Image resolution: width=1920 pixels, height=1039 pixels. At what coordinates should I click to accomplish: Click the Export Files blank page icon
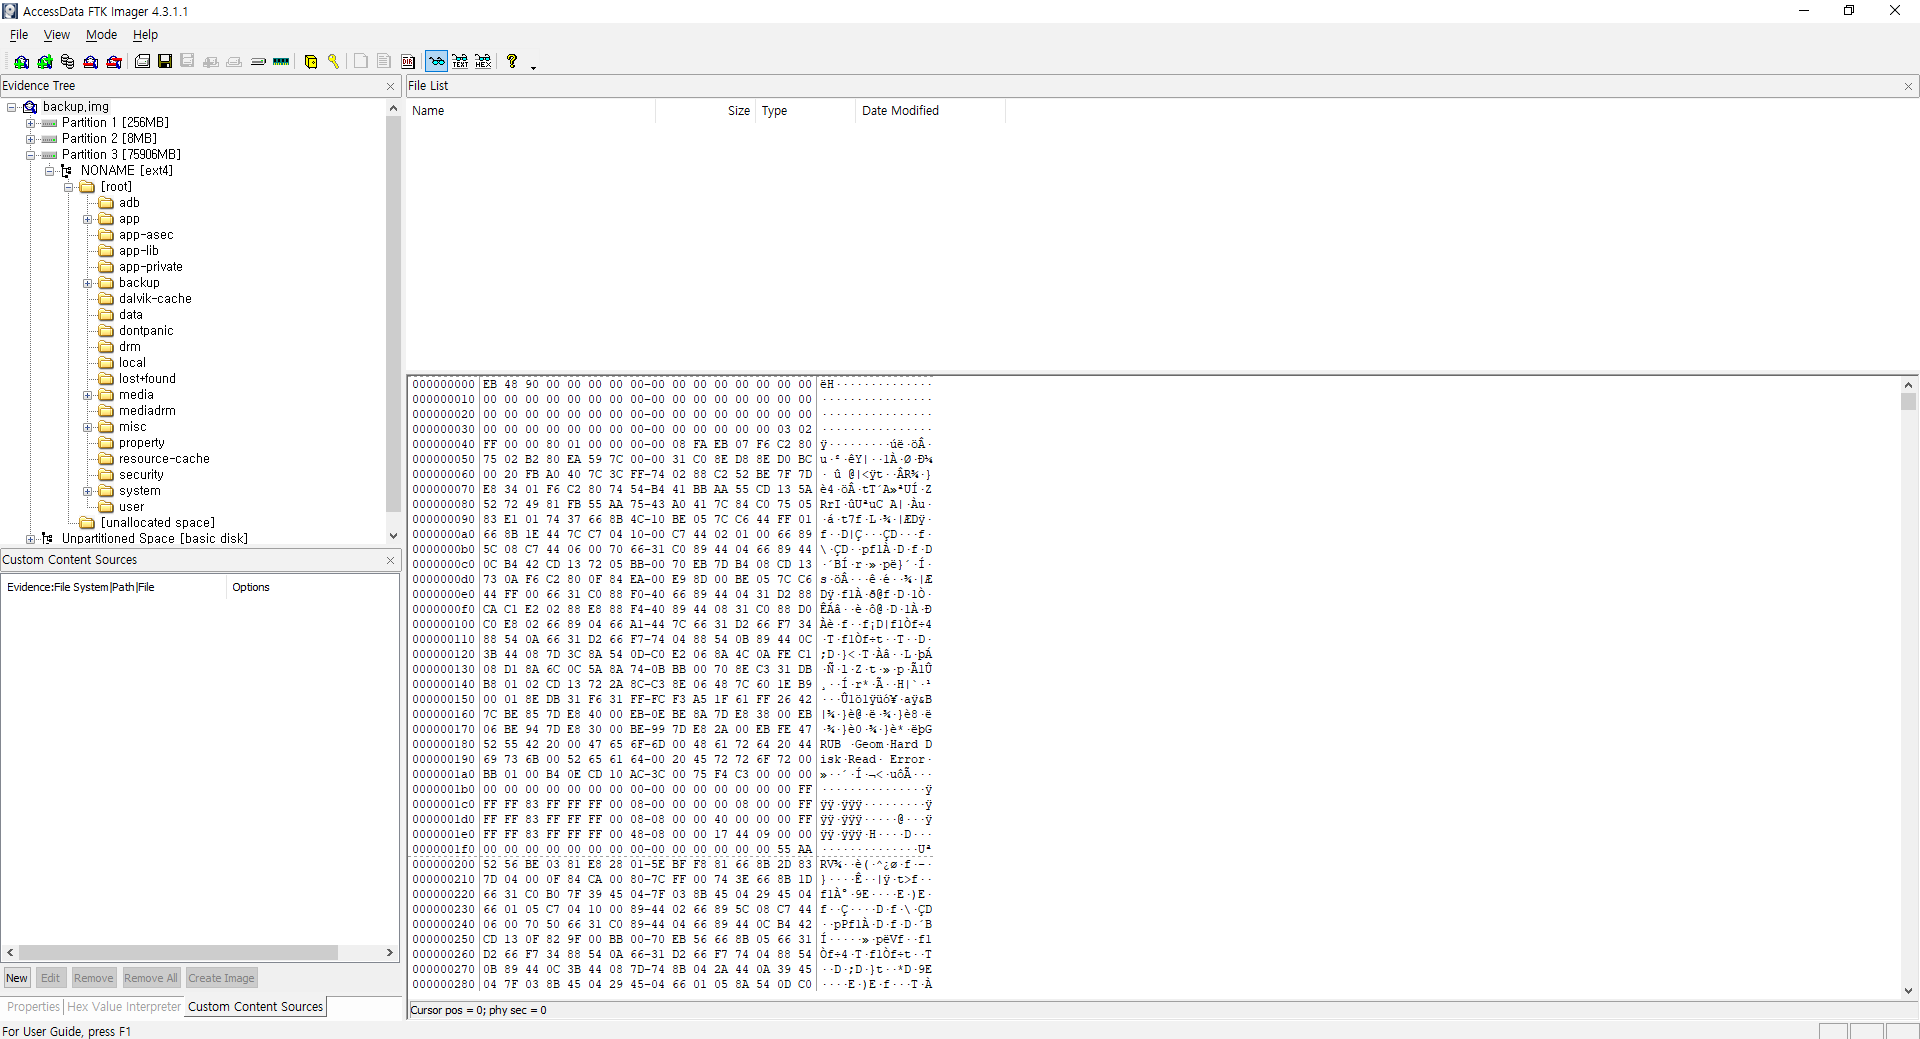pyautogui.click(x=361, y=62)
